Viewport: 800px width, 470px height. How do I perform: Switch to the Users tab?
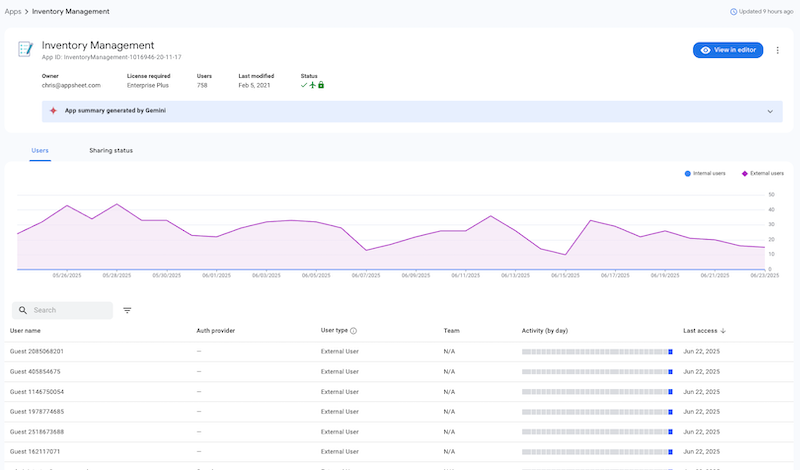click(x=40, y=151)
